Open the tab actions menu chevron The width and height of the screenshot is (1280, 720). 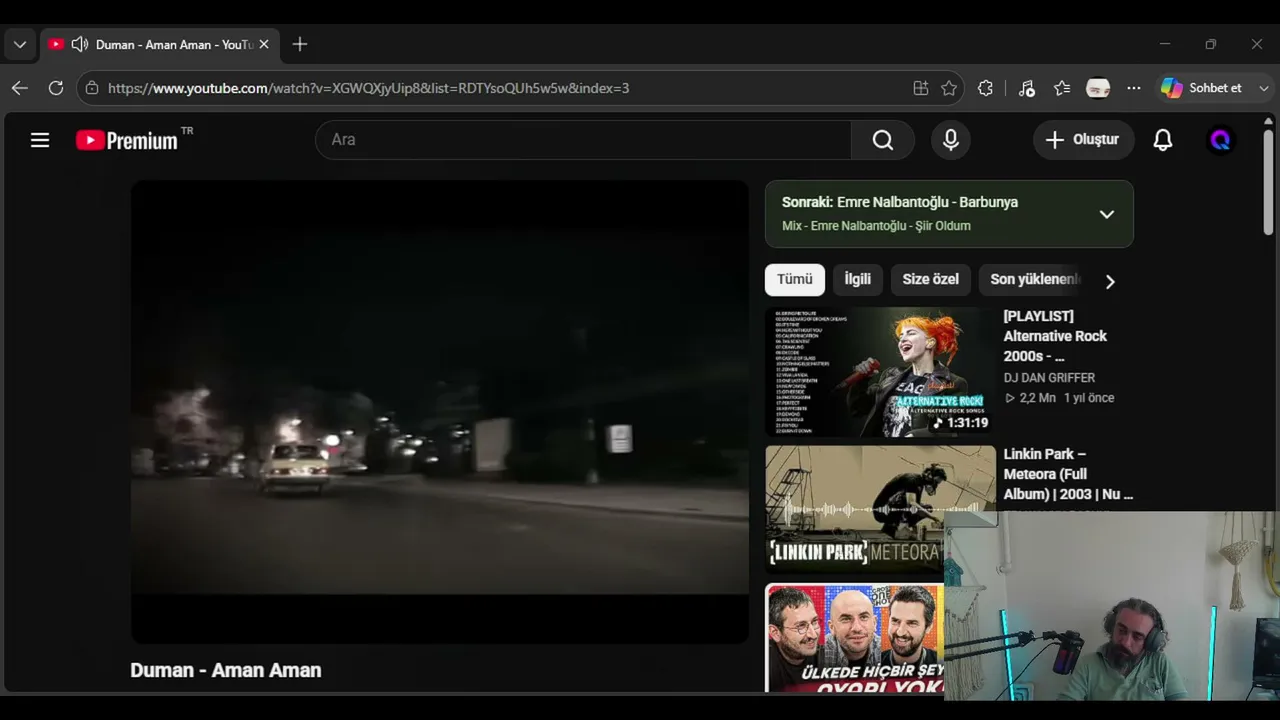coord(20,44)
